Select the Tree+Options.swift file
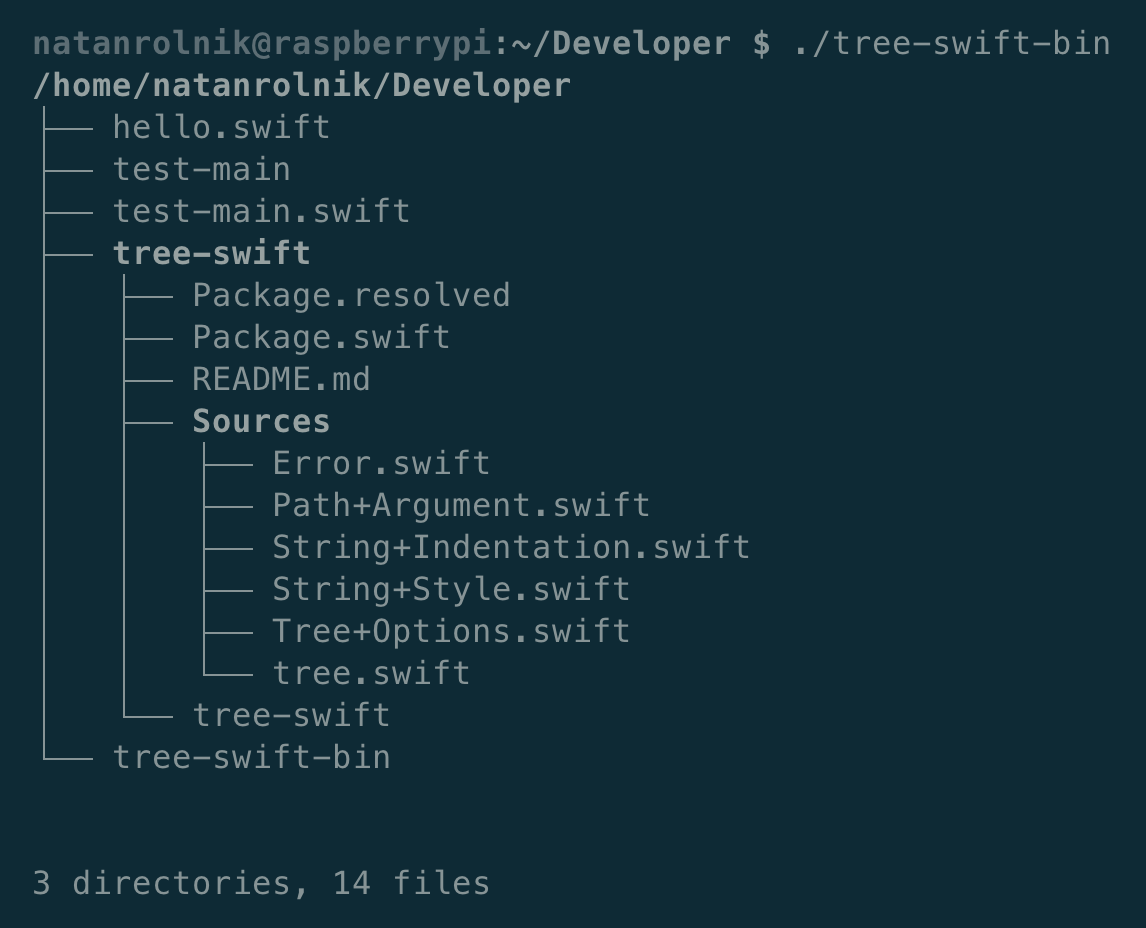 coord(451,632)
